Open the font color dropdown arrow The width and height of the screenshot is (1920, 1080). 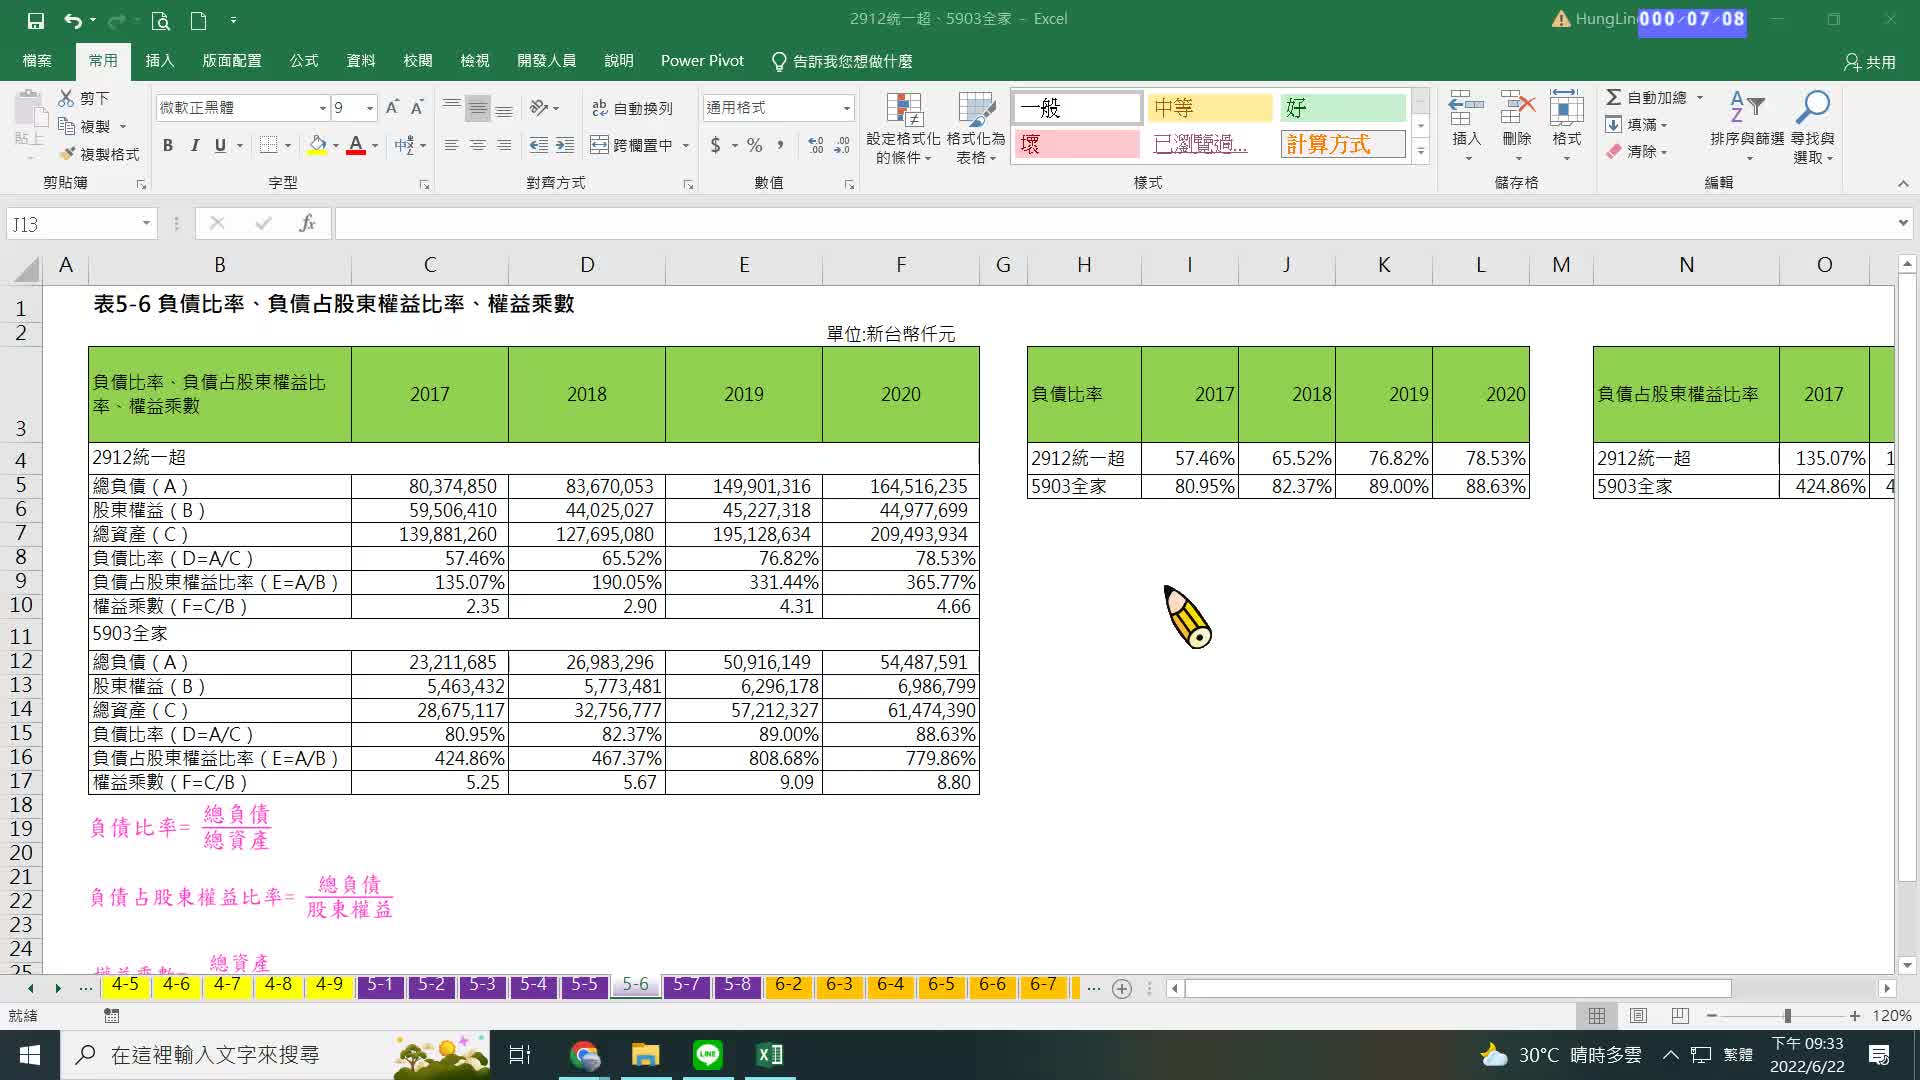click(375, 146)
